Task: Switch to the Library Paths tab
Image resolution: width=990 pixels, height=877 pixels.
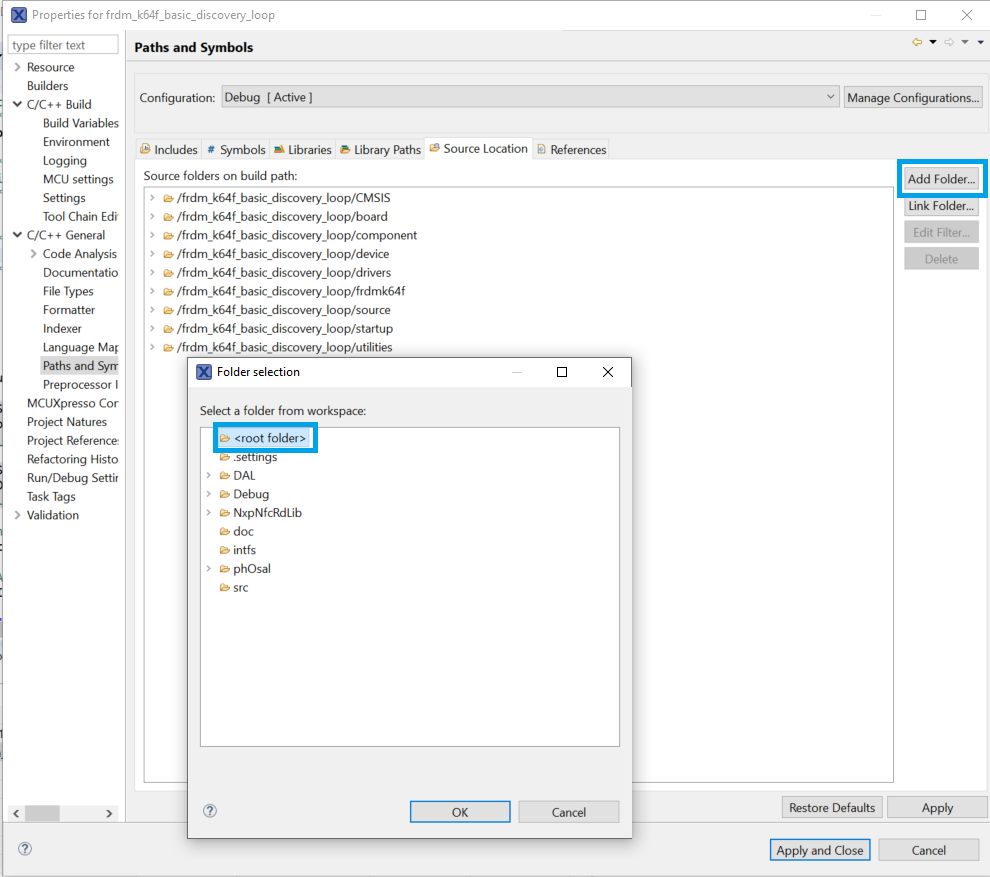Action: point(380,150)
